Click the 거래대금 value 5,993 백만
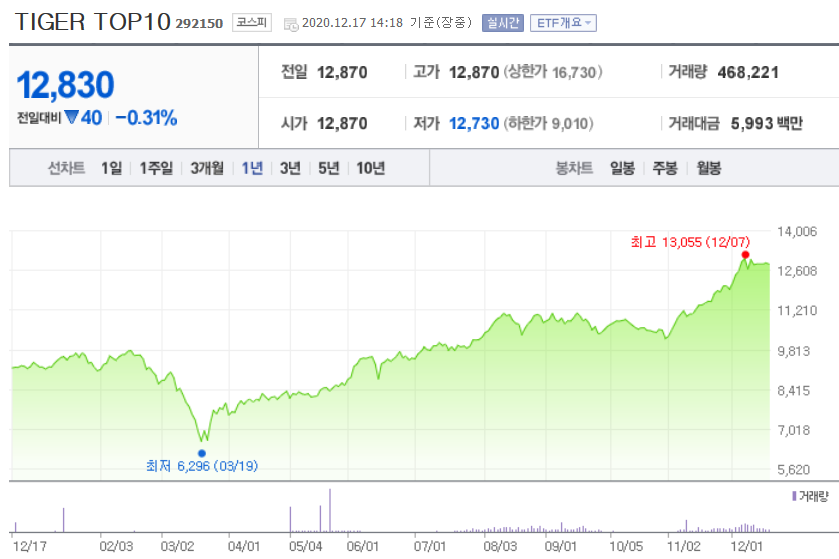 [x=767, y=124]
